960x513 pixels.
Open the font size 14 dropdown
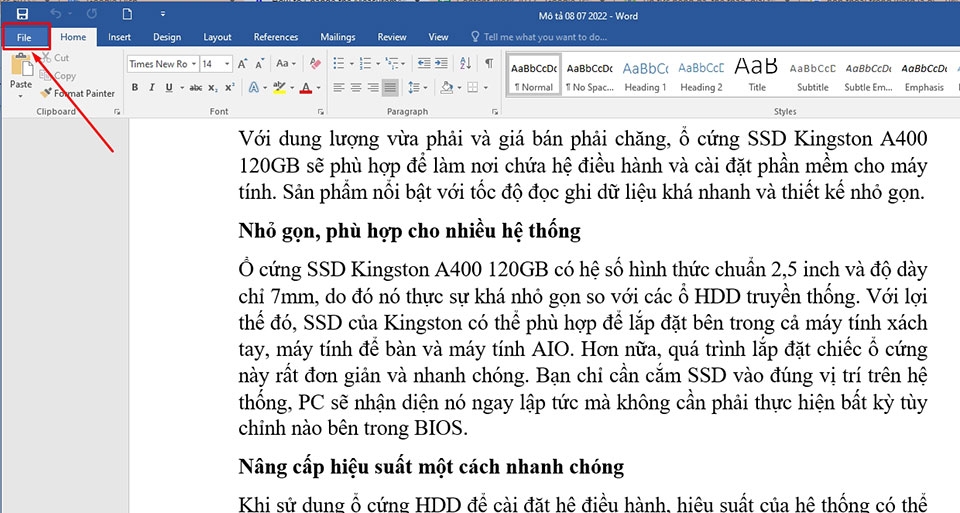pyautogui.click(x=227, y=64)
